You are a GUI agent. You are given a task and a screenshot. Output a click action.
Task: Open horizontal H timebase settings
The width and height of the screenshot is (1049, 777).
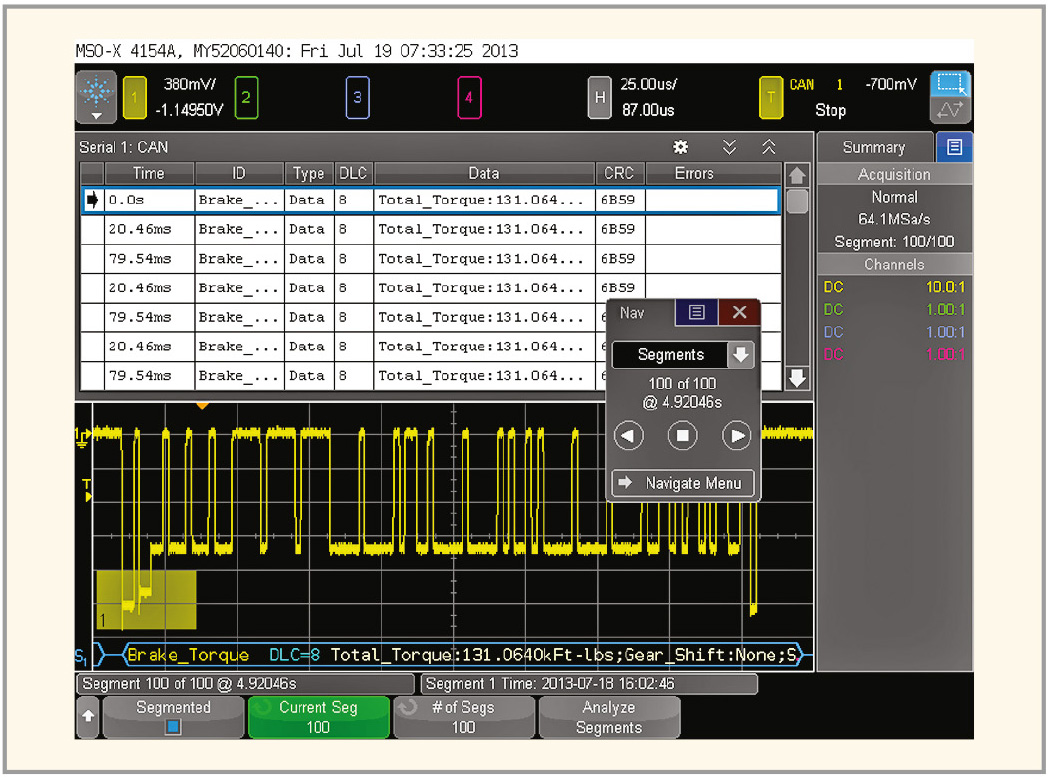tap(598, 97)
